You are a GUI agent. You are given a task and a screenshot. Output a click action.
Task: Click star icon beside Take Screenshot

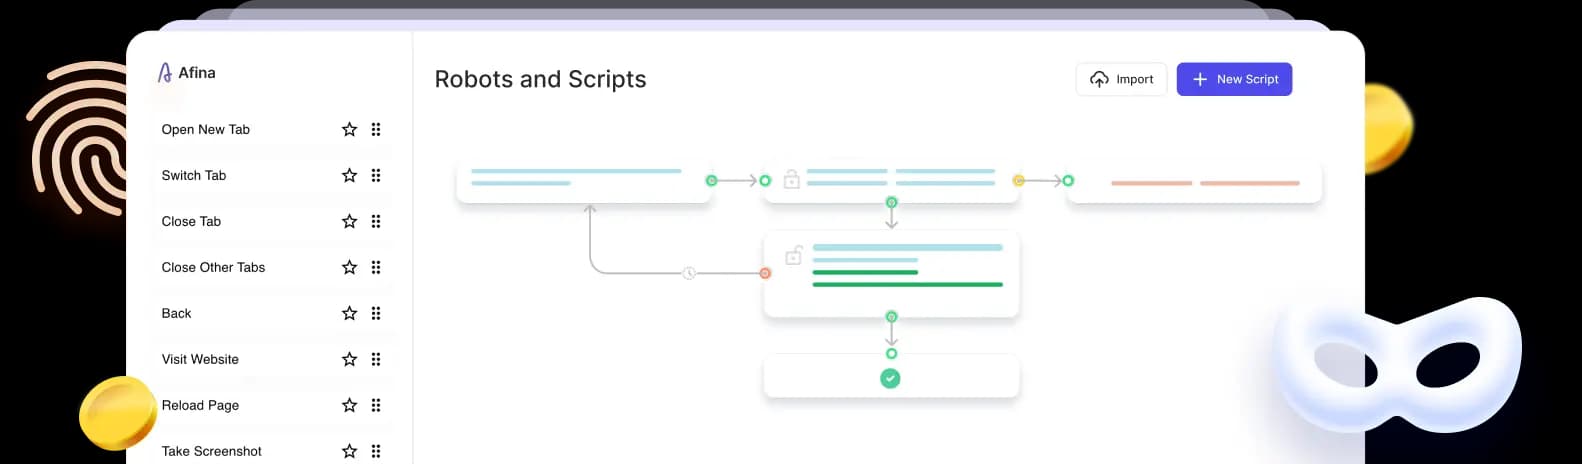pos(349,451)
